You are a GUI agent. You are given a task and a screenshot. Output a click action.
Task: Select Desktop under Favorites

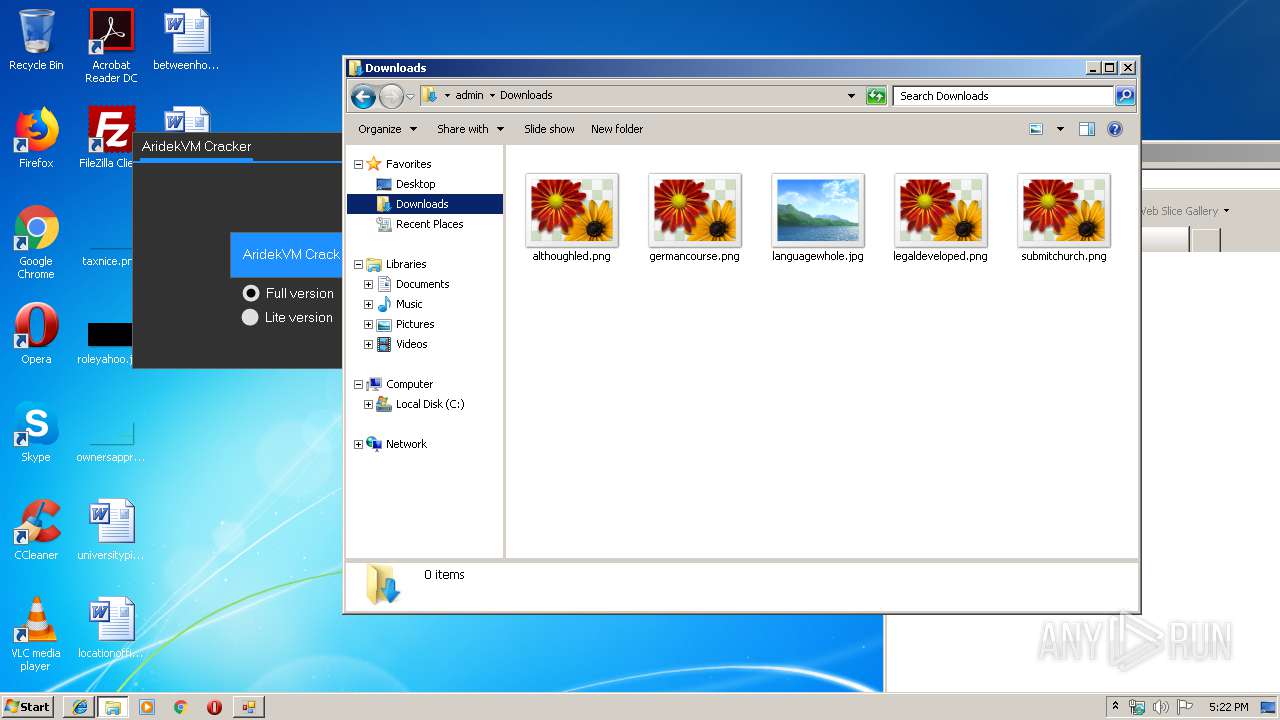pyautogui.click(x=415, y=184)
